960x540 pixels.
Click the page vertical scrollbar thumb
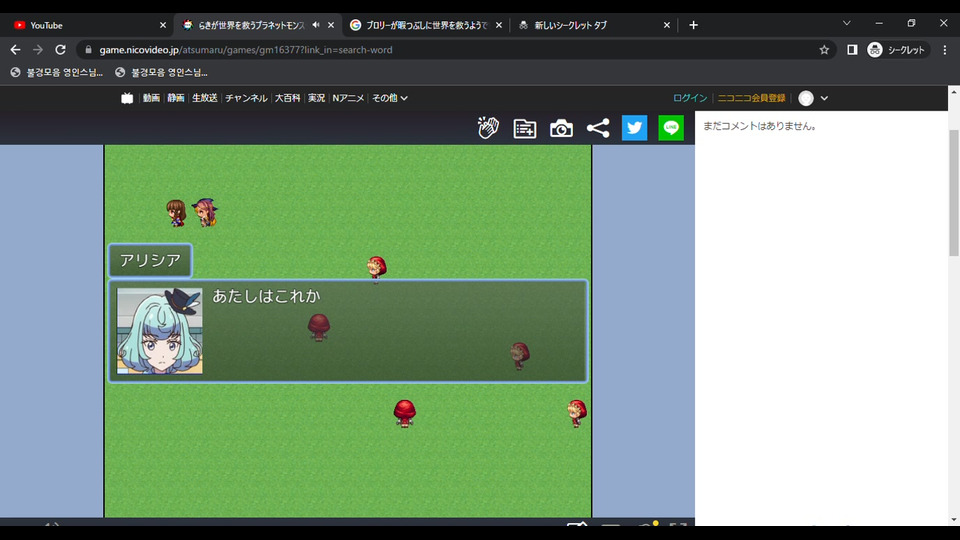954,193
